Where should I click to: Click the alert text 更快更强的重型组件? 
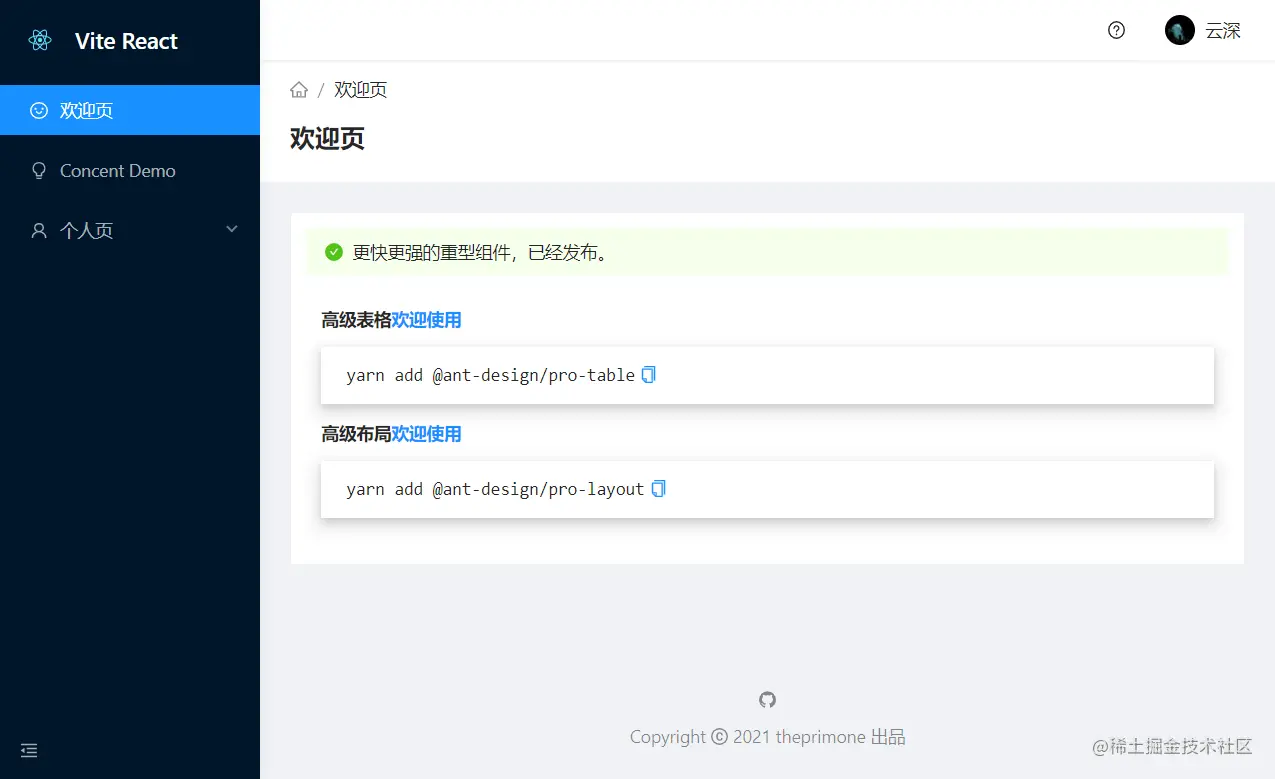click(x=480, y=252)
